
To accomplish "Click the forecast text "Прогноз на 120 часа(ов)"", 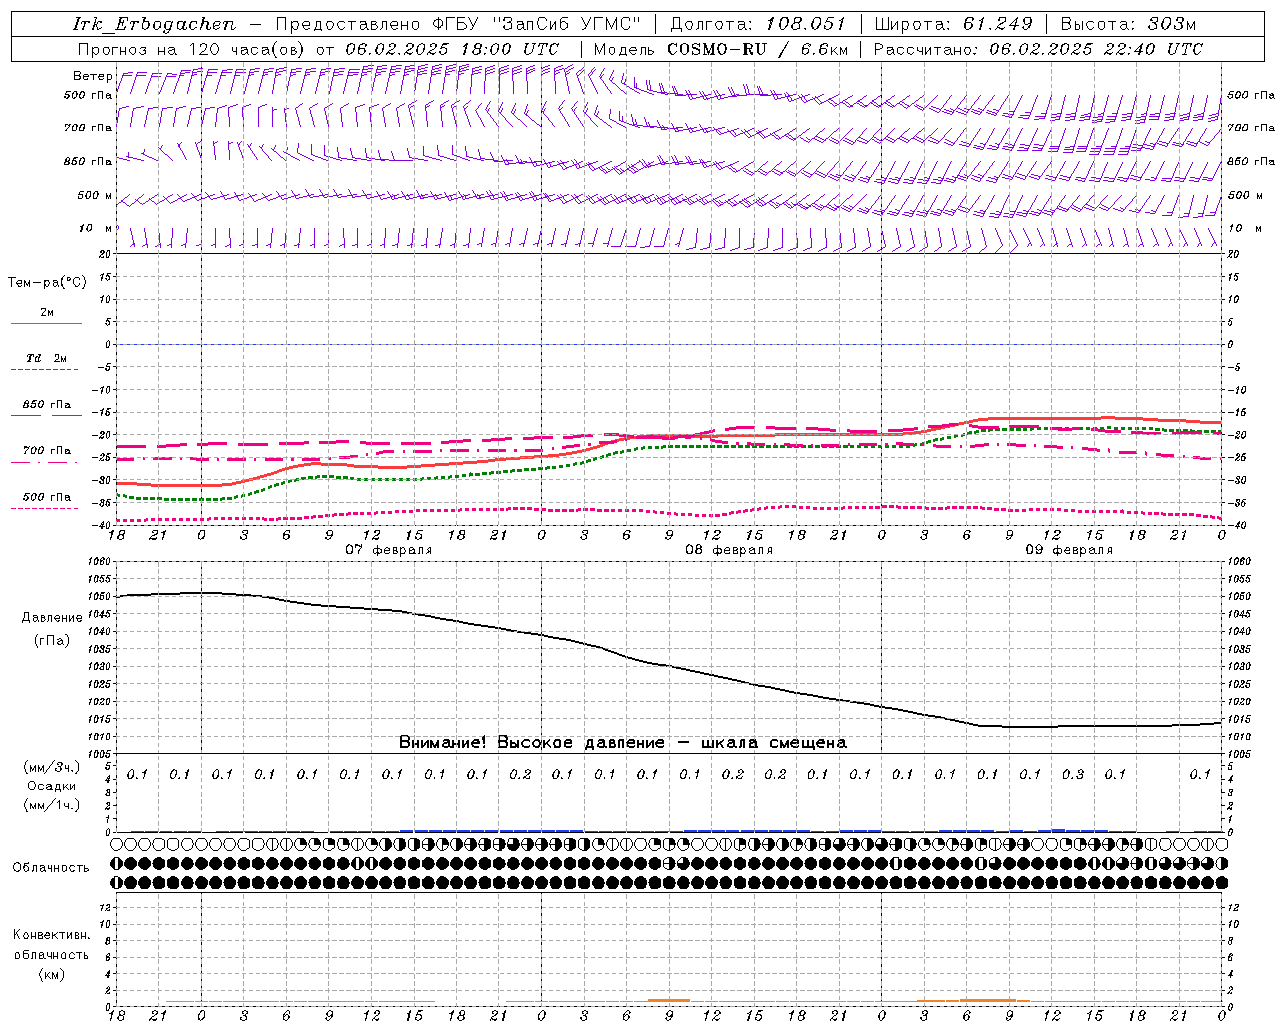I will pos(192,49).
